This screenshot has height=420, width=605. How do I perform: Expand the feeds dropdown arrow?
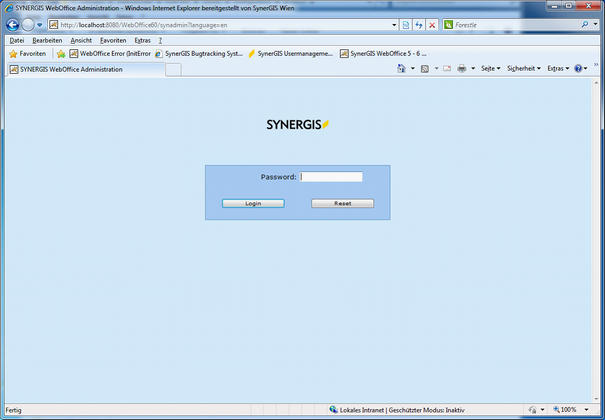[x=436, y=68]
